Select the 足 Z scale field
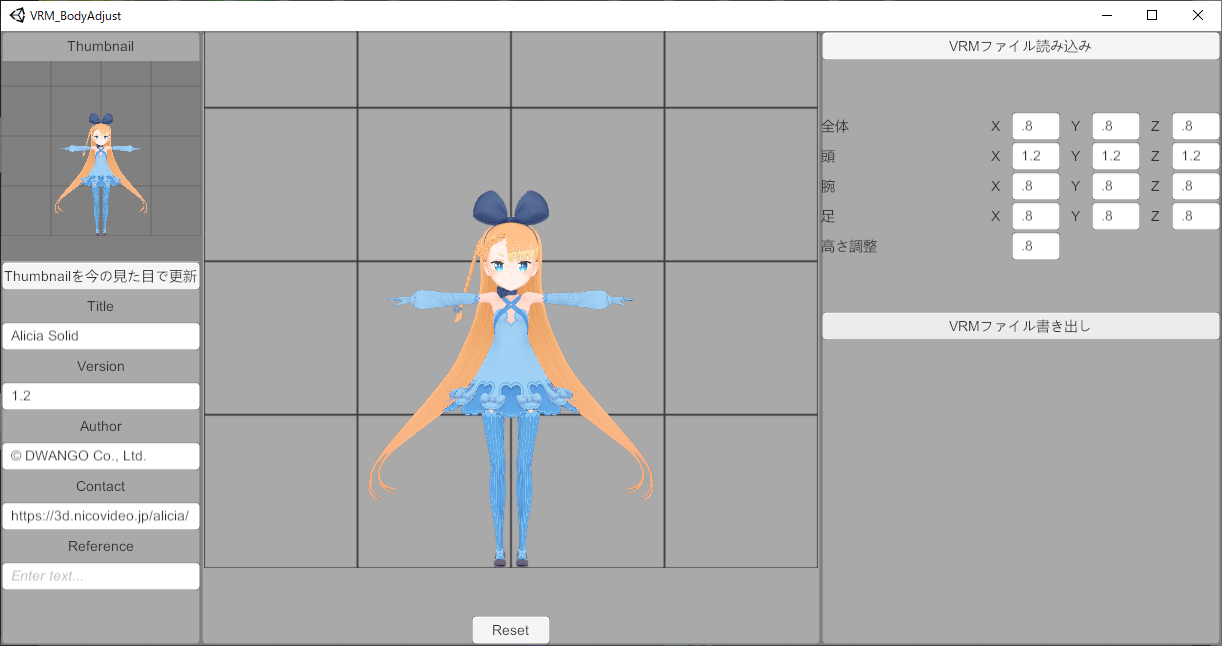Screen dimensions: 1222x646 pos(1196,216)
